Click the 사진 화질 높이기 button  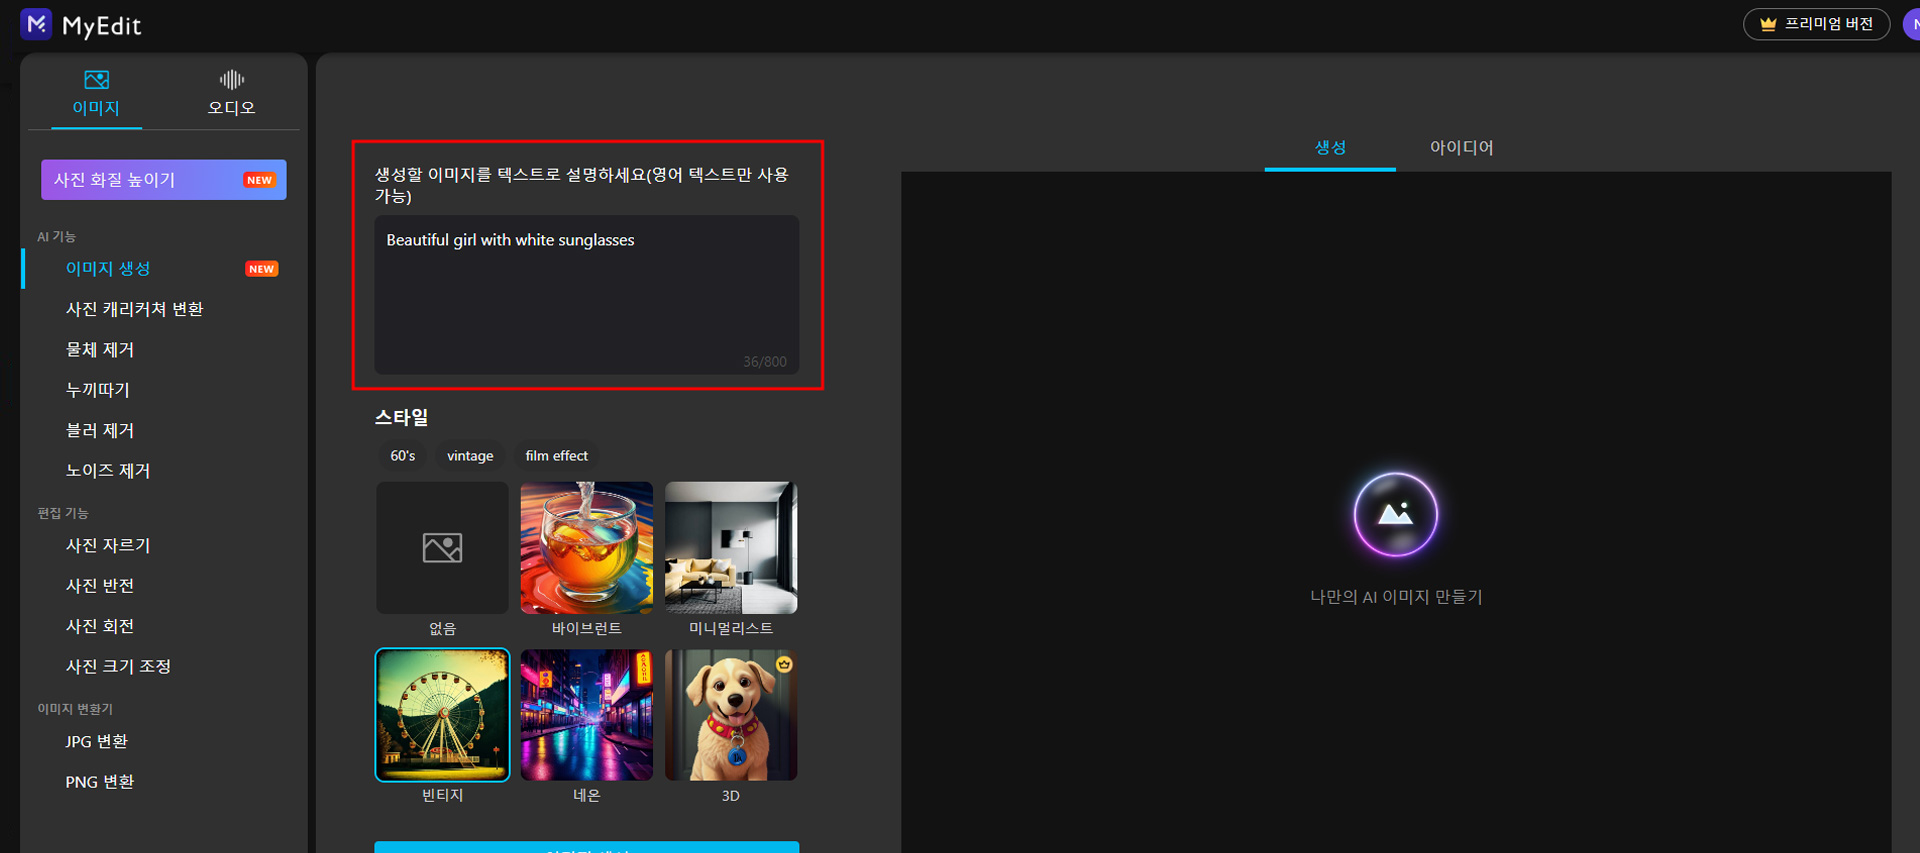tap(164, 180)
